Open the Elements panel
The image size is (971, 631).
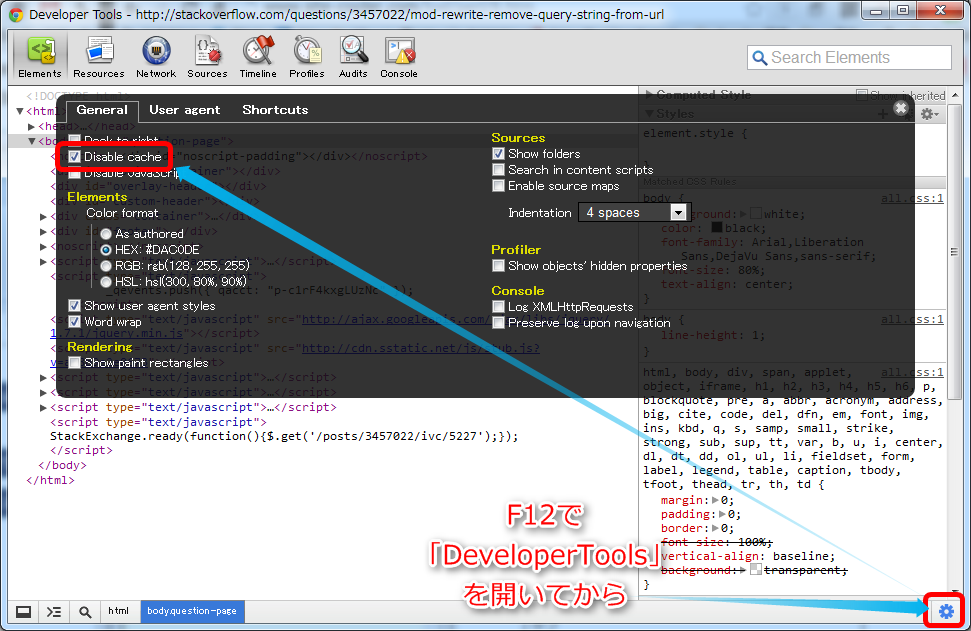point(40,57)
